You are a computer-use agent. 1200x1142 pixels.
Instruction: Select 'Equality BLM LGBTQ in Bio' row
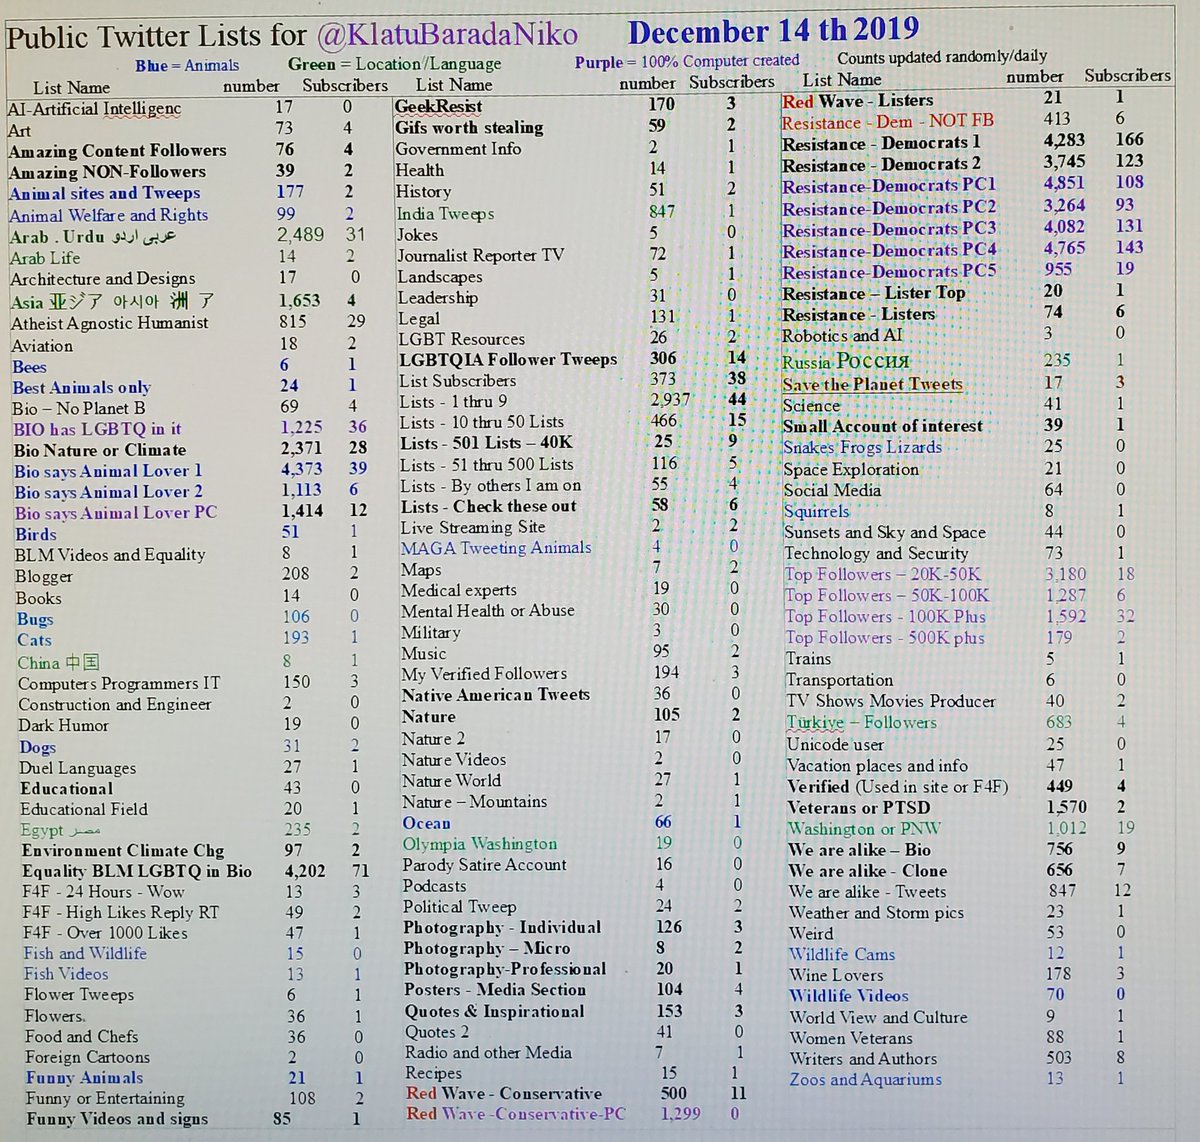click(196, 872)
